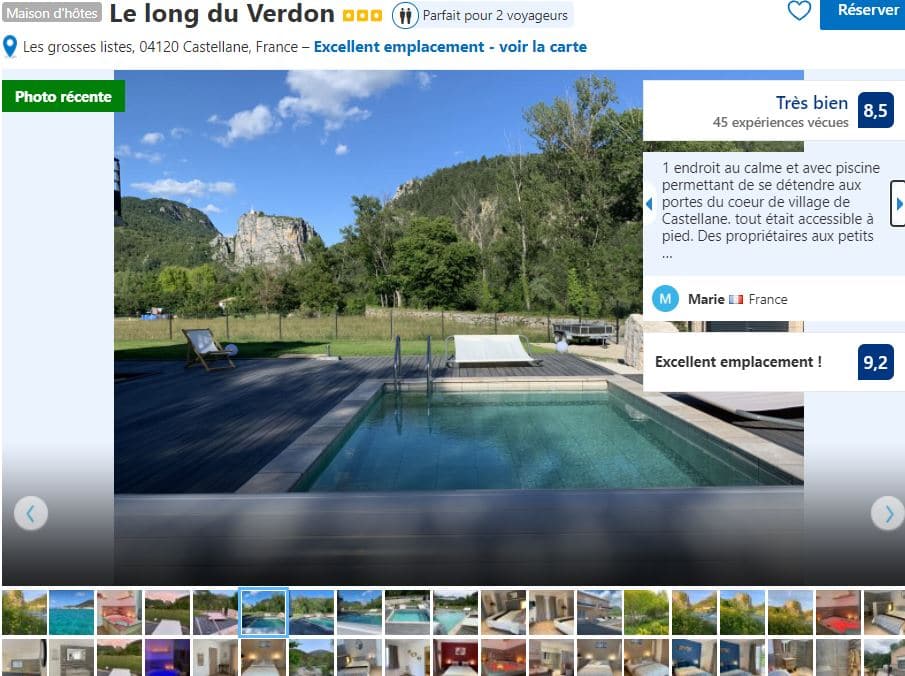Show next guest review arrow
The image size is (905, 676).
coord(898,204)
